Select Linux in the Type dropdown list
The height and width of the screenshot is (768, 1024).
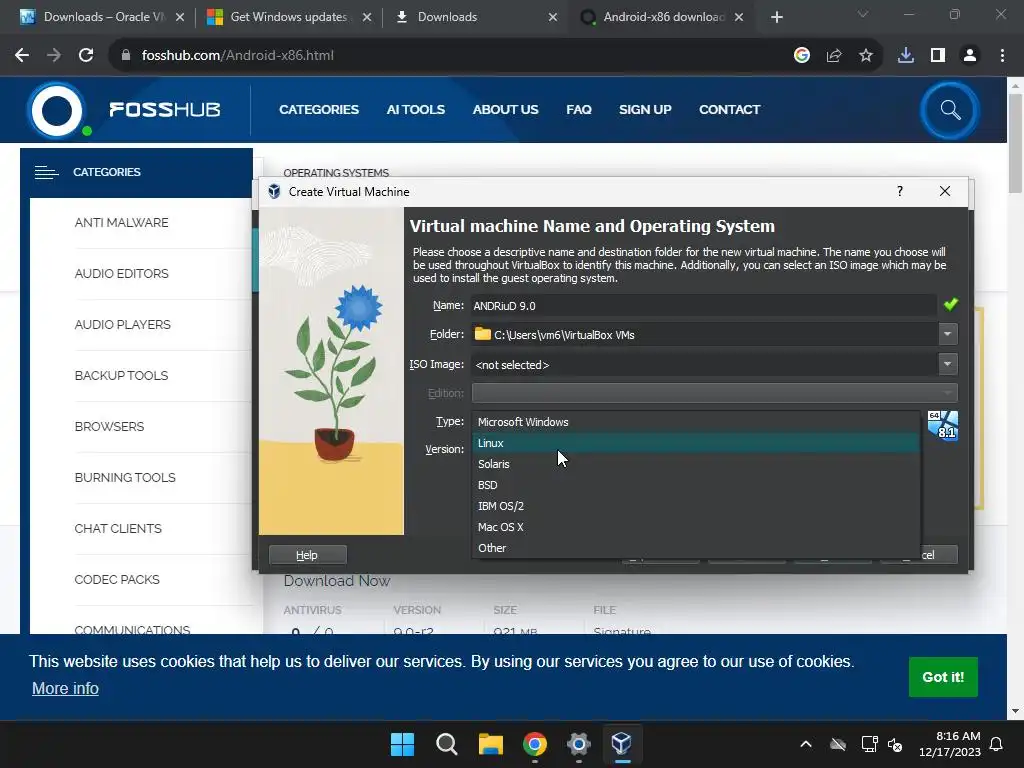coord(696,443)
